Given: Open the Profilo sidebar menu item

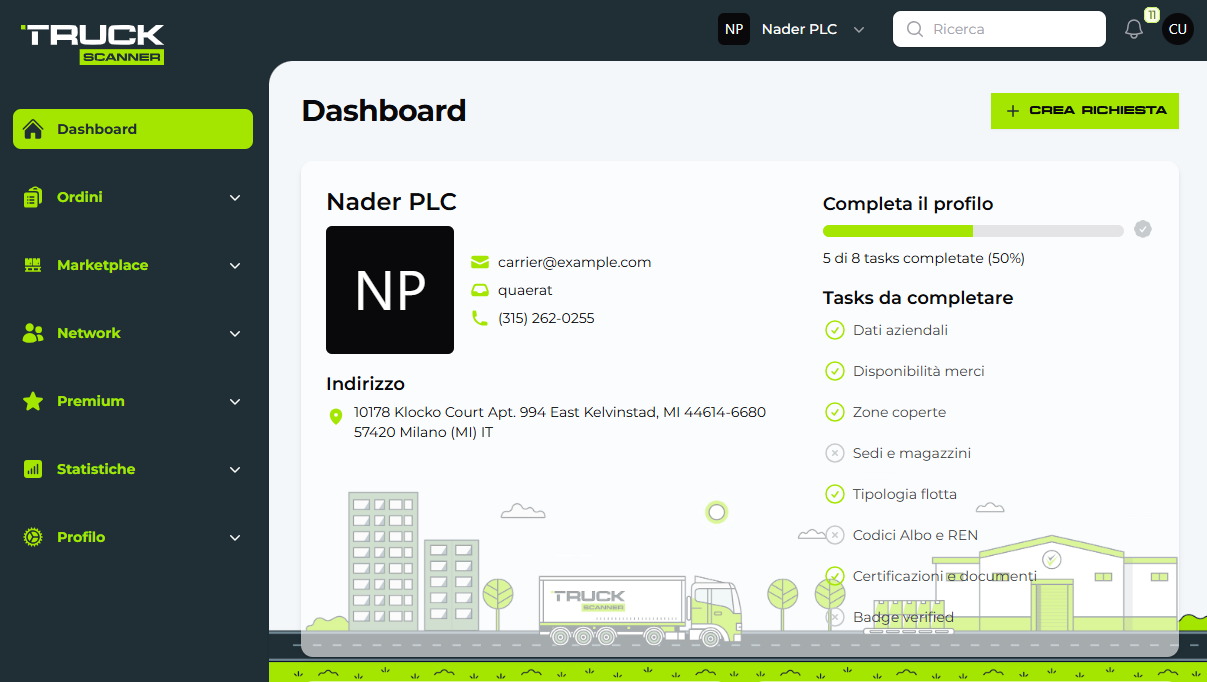Looking at the screenshot, I should point(81,537).
